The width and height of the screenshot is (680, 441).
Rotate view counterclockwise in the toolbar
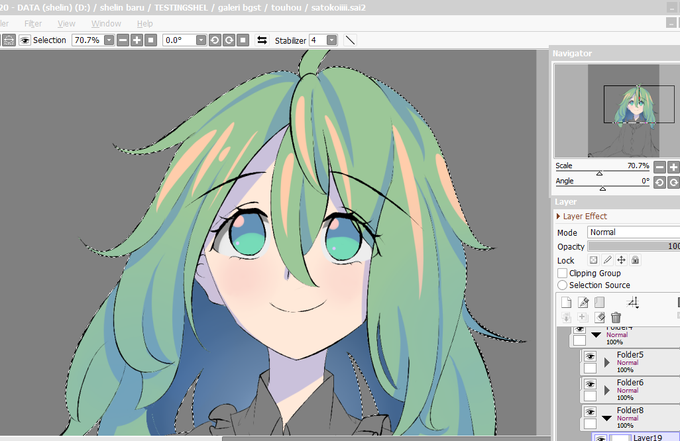click(215, 40)
